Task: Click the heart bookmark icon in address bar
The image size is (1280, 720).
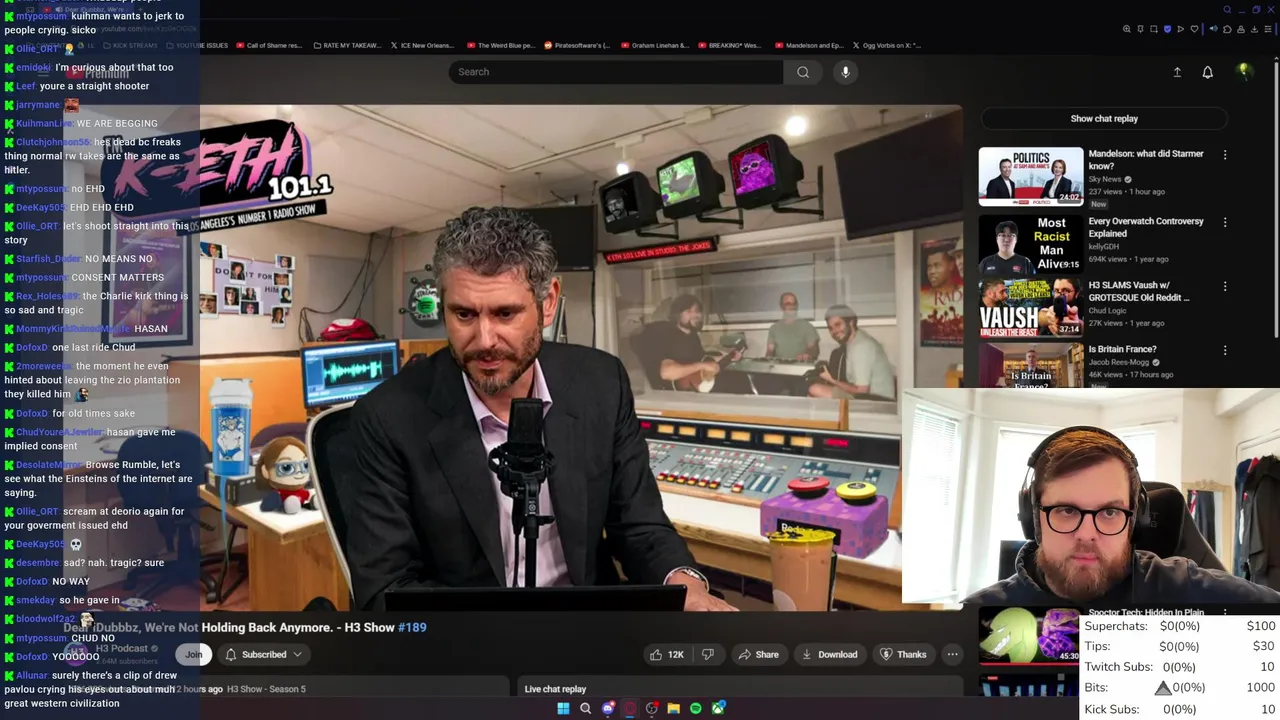Action: (x=1194, y=29)
